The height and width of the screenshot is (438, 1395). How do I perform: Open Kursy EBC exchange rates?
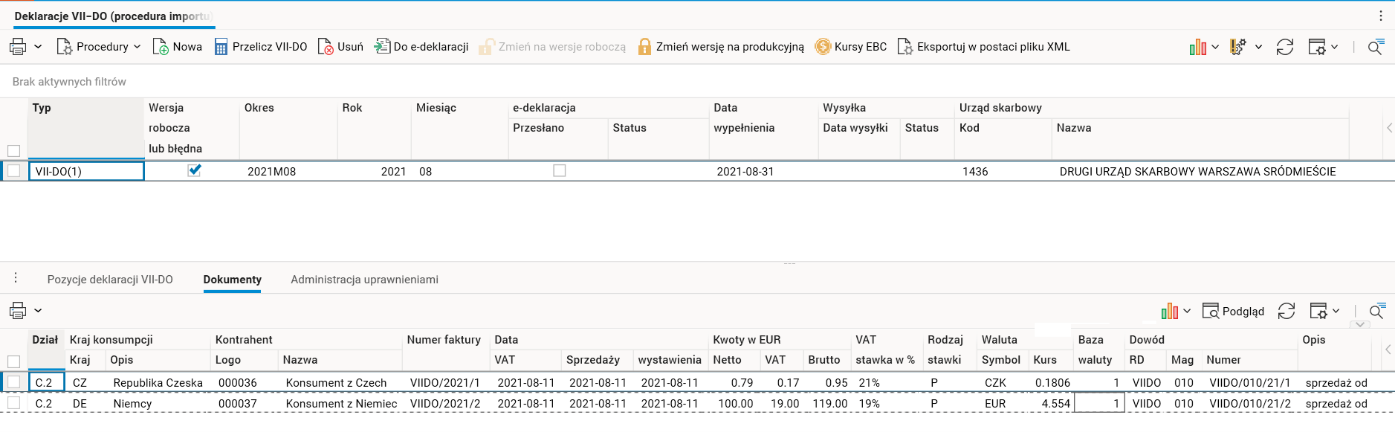(x=823, y=47)
